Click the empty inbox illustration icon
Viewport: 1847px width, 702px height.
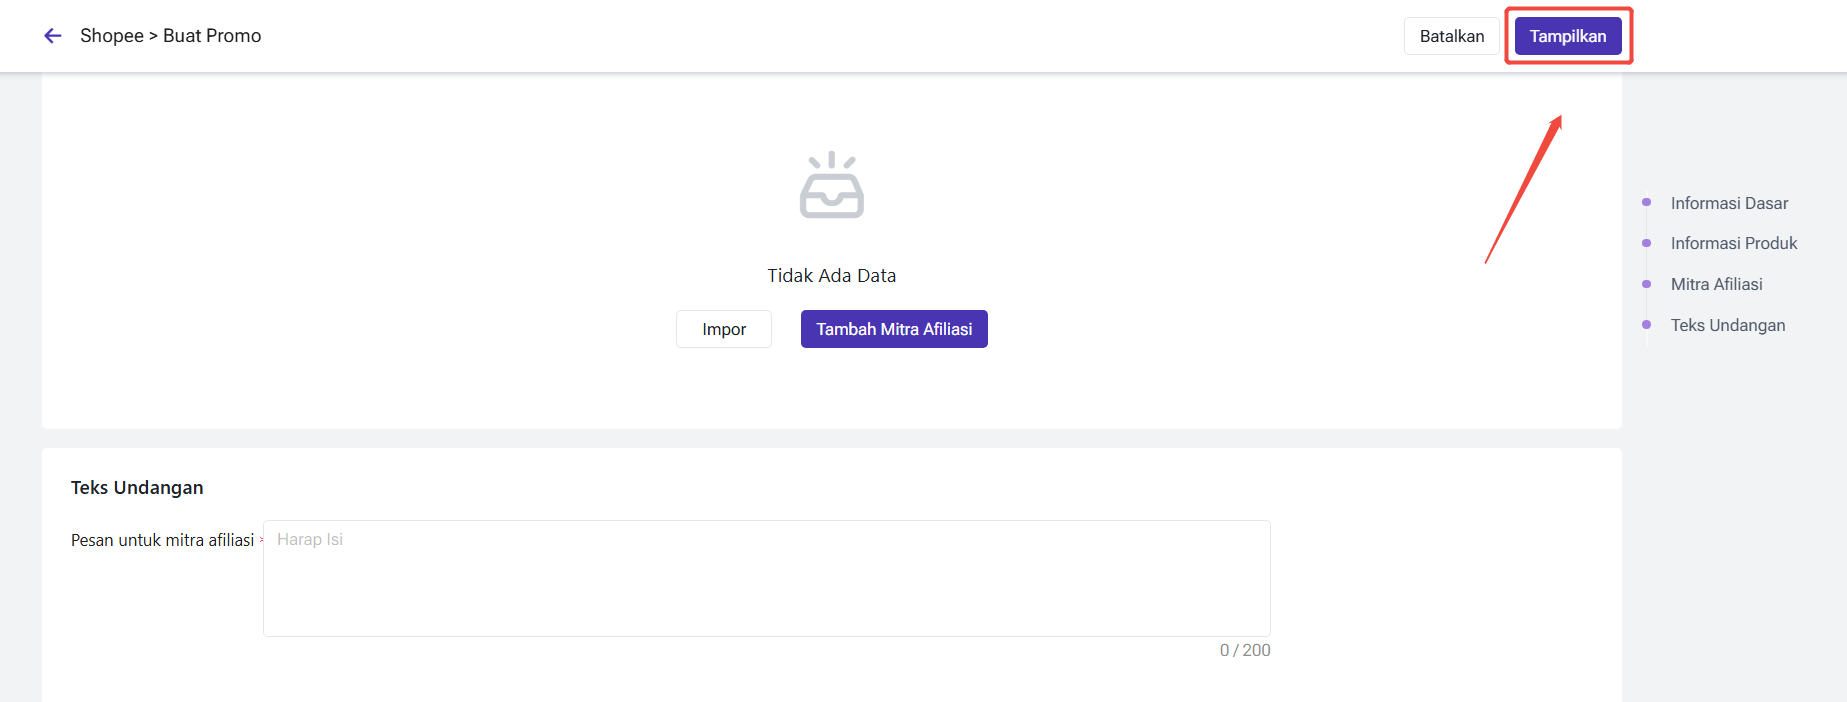[831, 185]
